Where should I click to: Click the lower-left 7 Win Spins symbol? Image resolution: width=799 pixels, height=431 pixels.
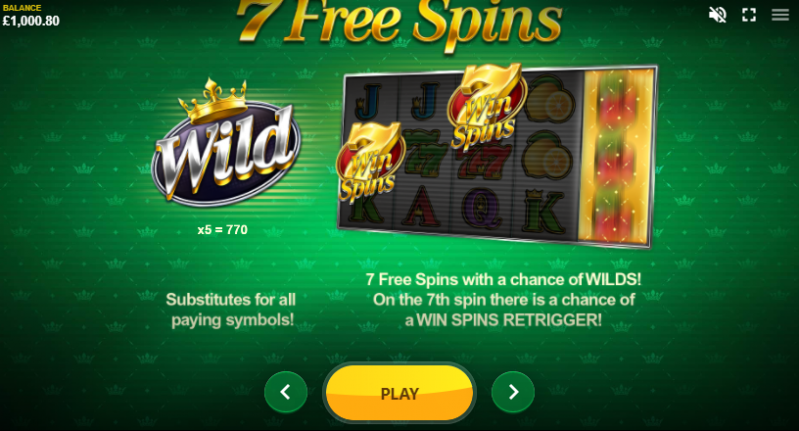click(370, 163)
